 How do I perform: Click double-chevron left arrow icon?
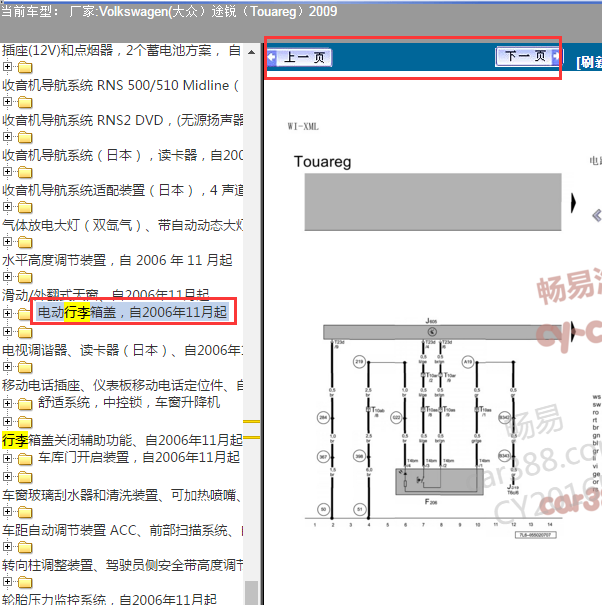pyautogui.click(x=597, y=215)
